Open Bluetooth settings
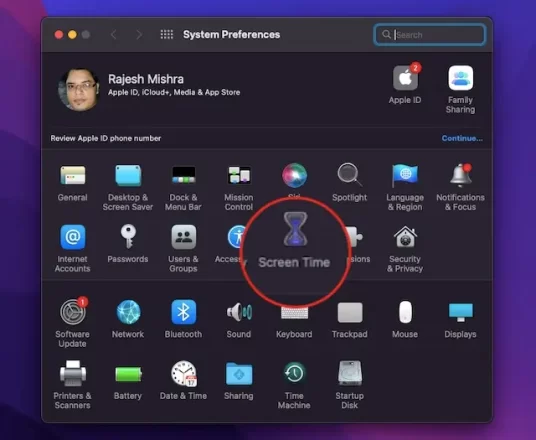Image resolution: width=536 pixels, height=440 pixels. pos(184,312)
